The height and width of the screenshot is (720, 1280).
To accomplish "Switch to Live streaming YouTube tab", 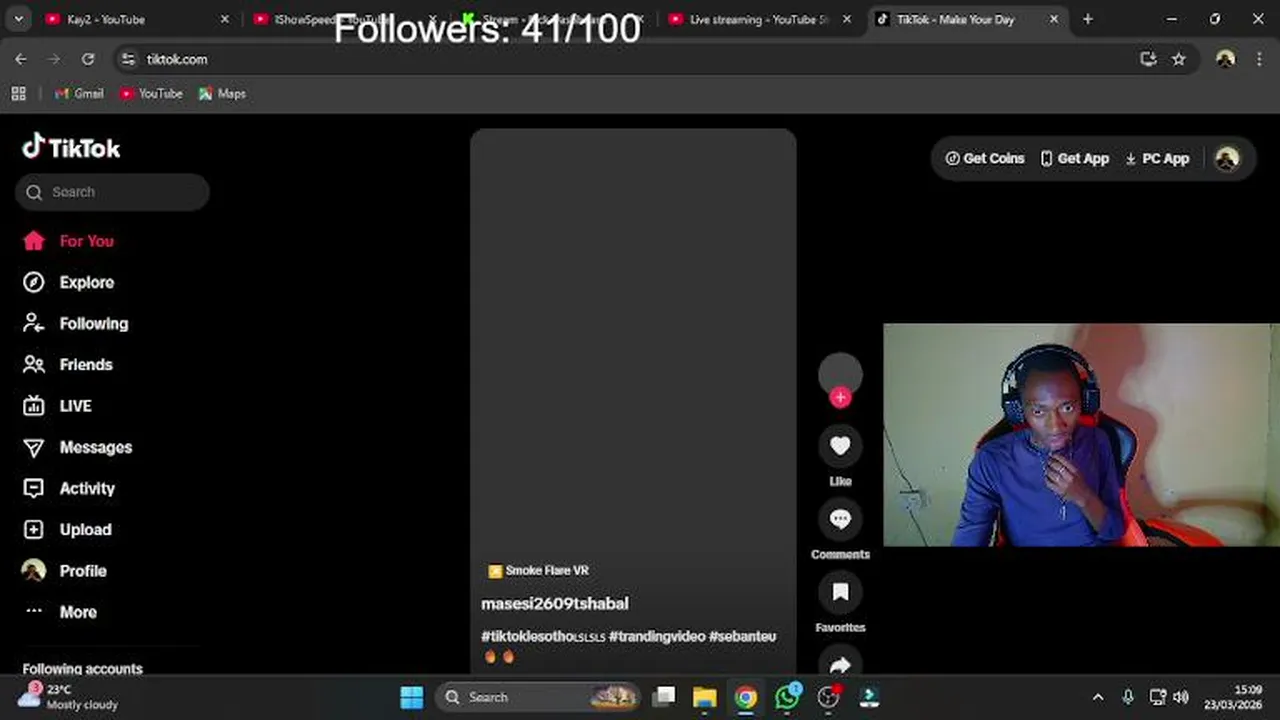I will tap(759, 19).
